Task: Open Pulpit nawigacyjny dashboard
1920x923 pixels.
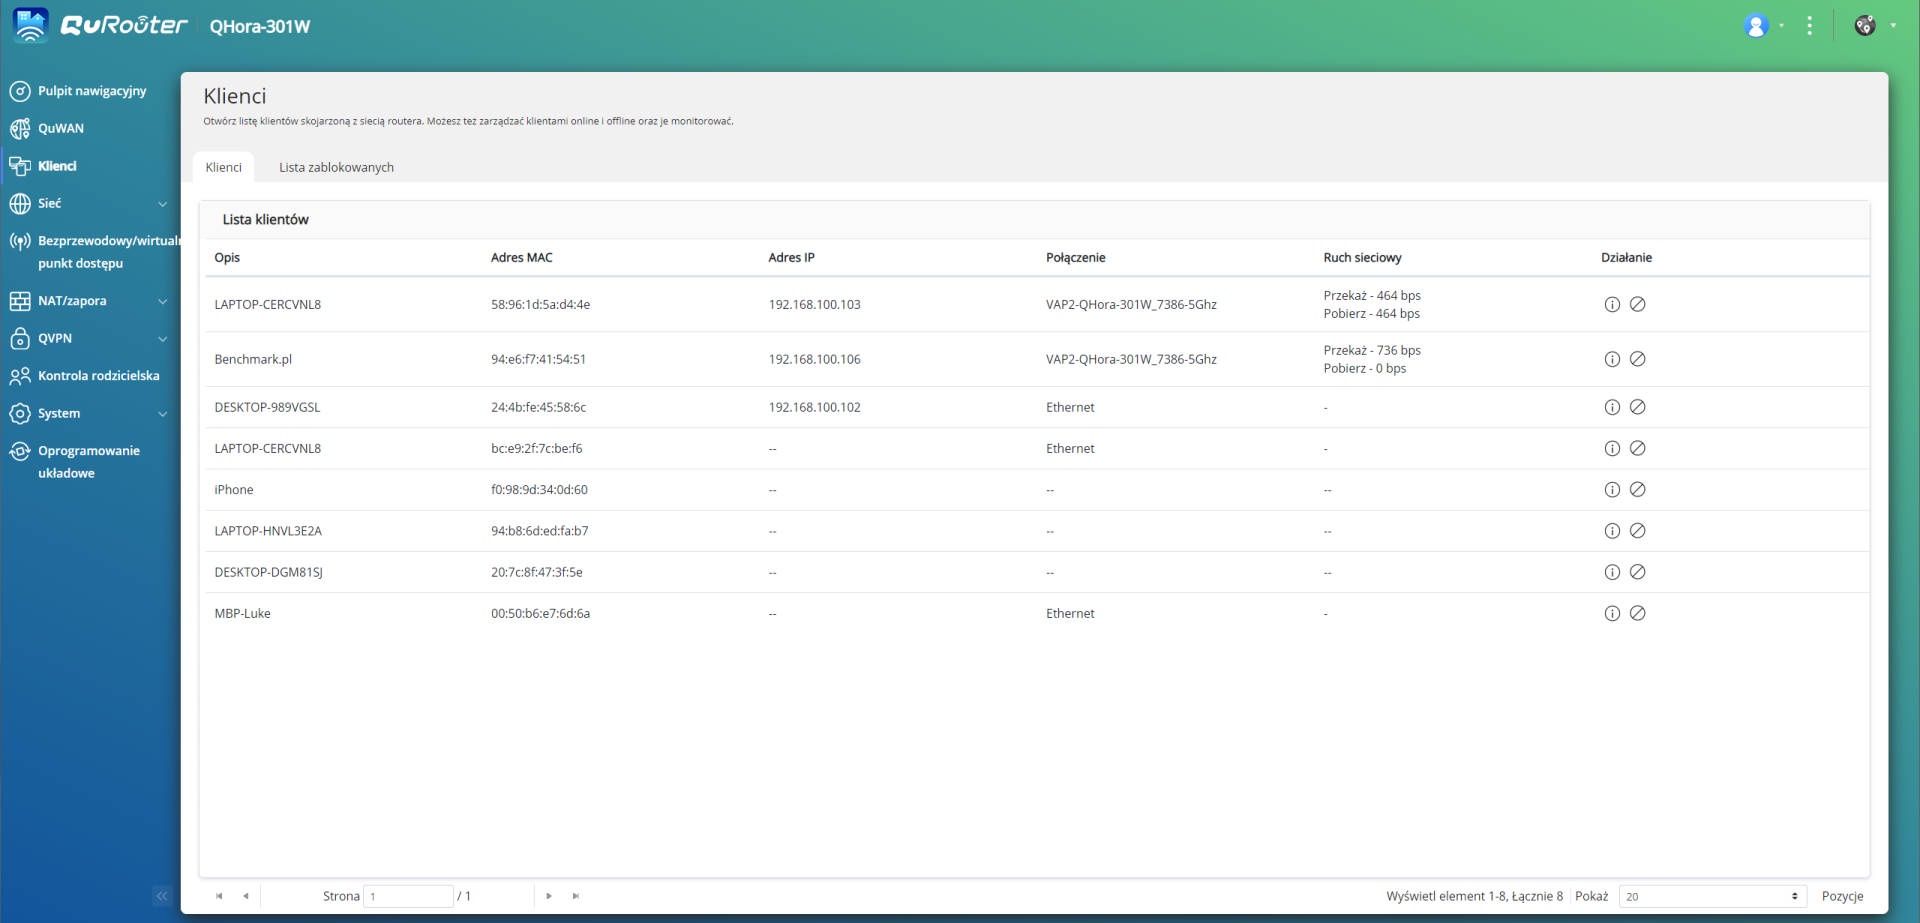Action: click(92, 91)
